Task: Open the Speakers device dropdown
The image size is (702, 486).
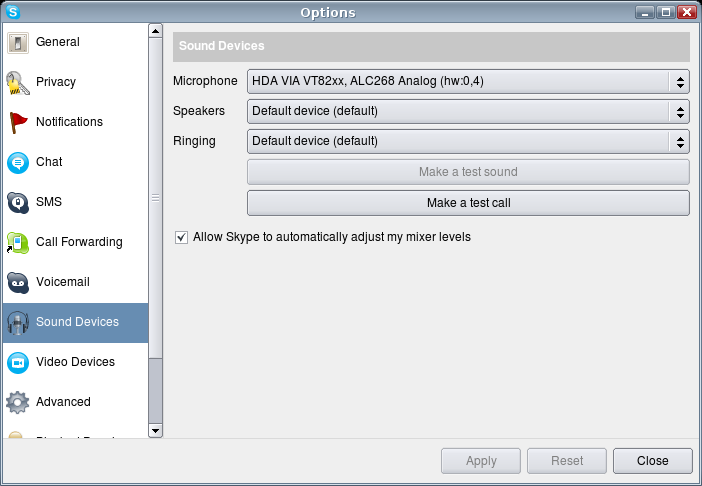Action: click(468, 111)
